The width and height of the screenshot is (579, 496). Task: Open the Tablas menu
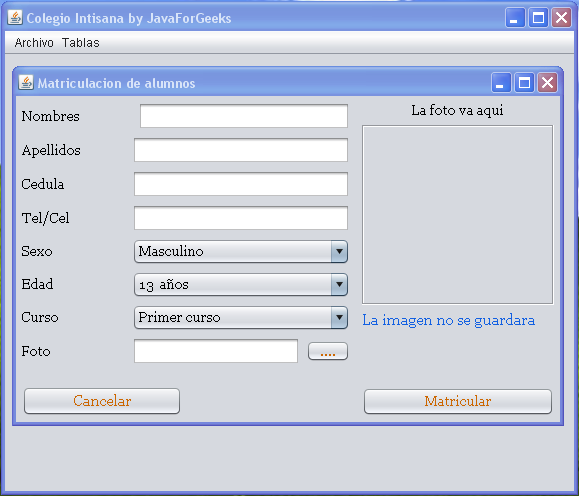click(80, 43)
